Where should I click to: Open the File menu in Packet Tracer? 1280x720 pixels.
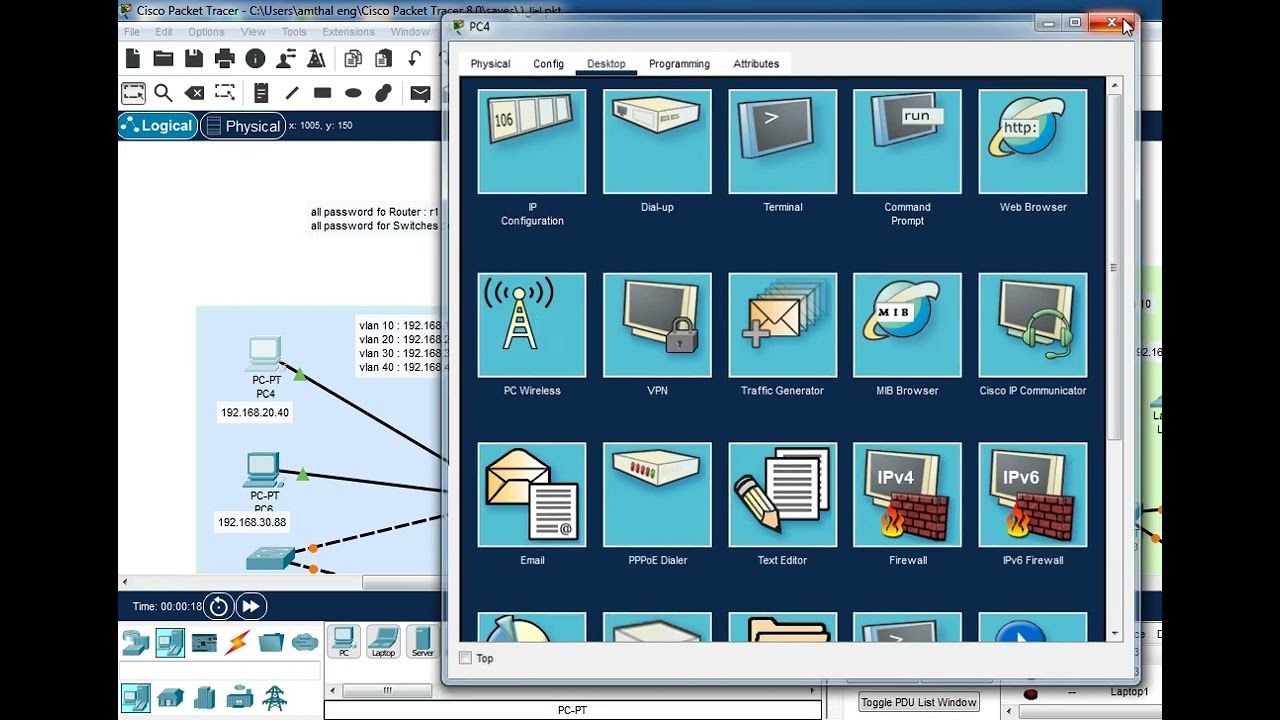(132, 32)
